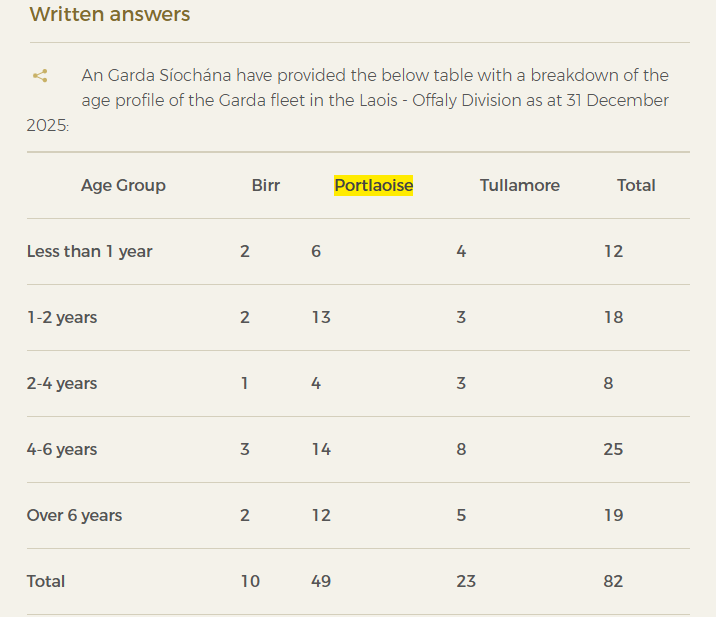The width and height of the screenshot is (716, 617).
Task: Select the "4-6 years" row label
Action: click(62, 449)
